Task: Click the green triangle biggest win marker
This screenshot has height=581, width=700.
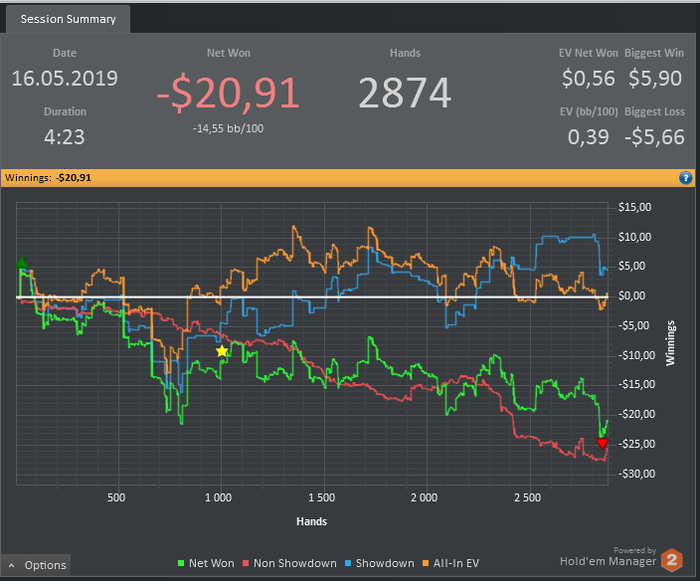Action: pyautogui.click(x=21, y=263)
